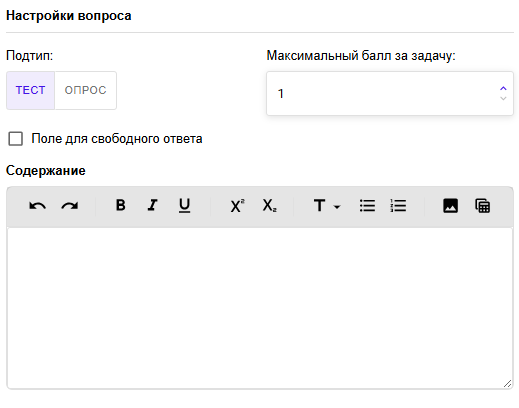Select the ТЕСТ subtype
519x408 pixels.
click(30, 90)
